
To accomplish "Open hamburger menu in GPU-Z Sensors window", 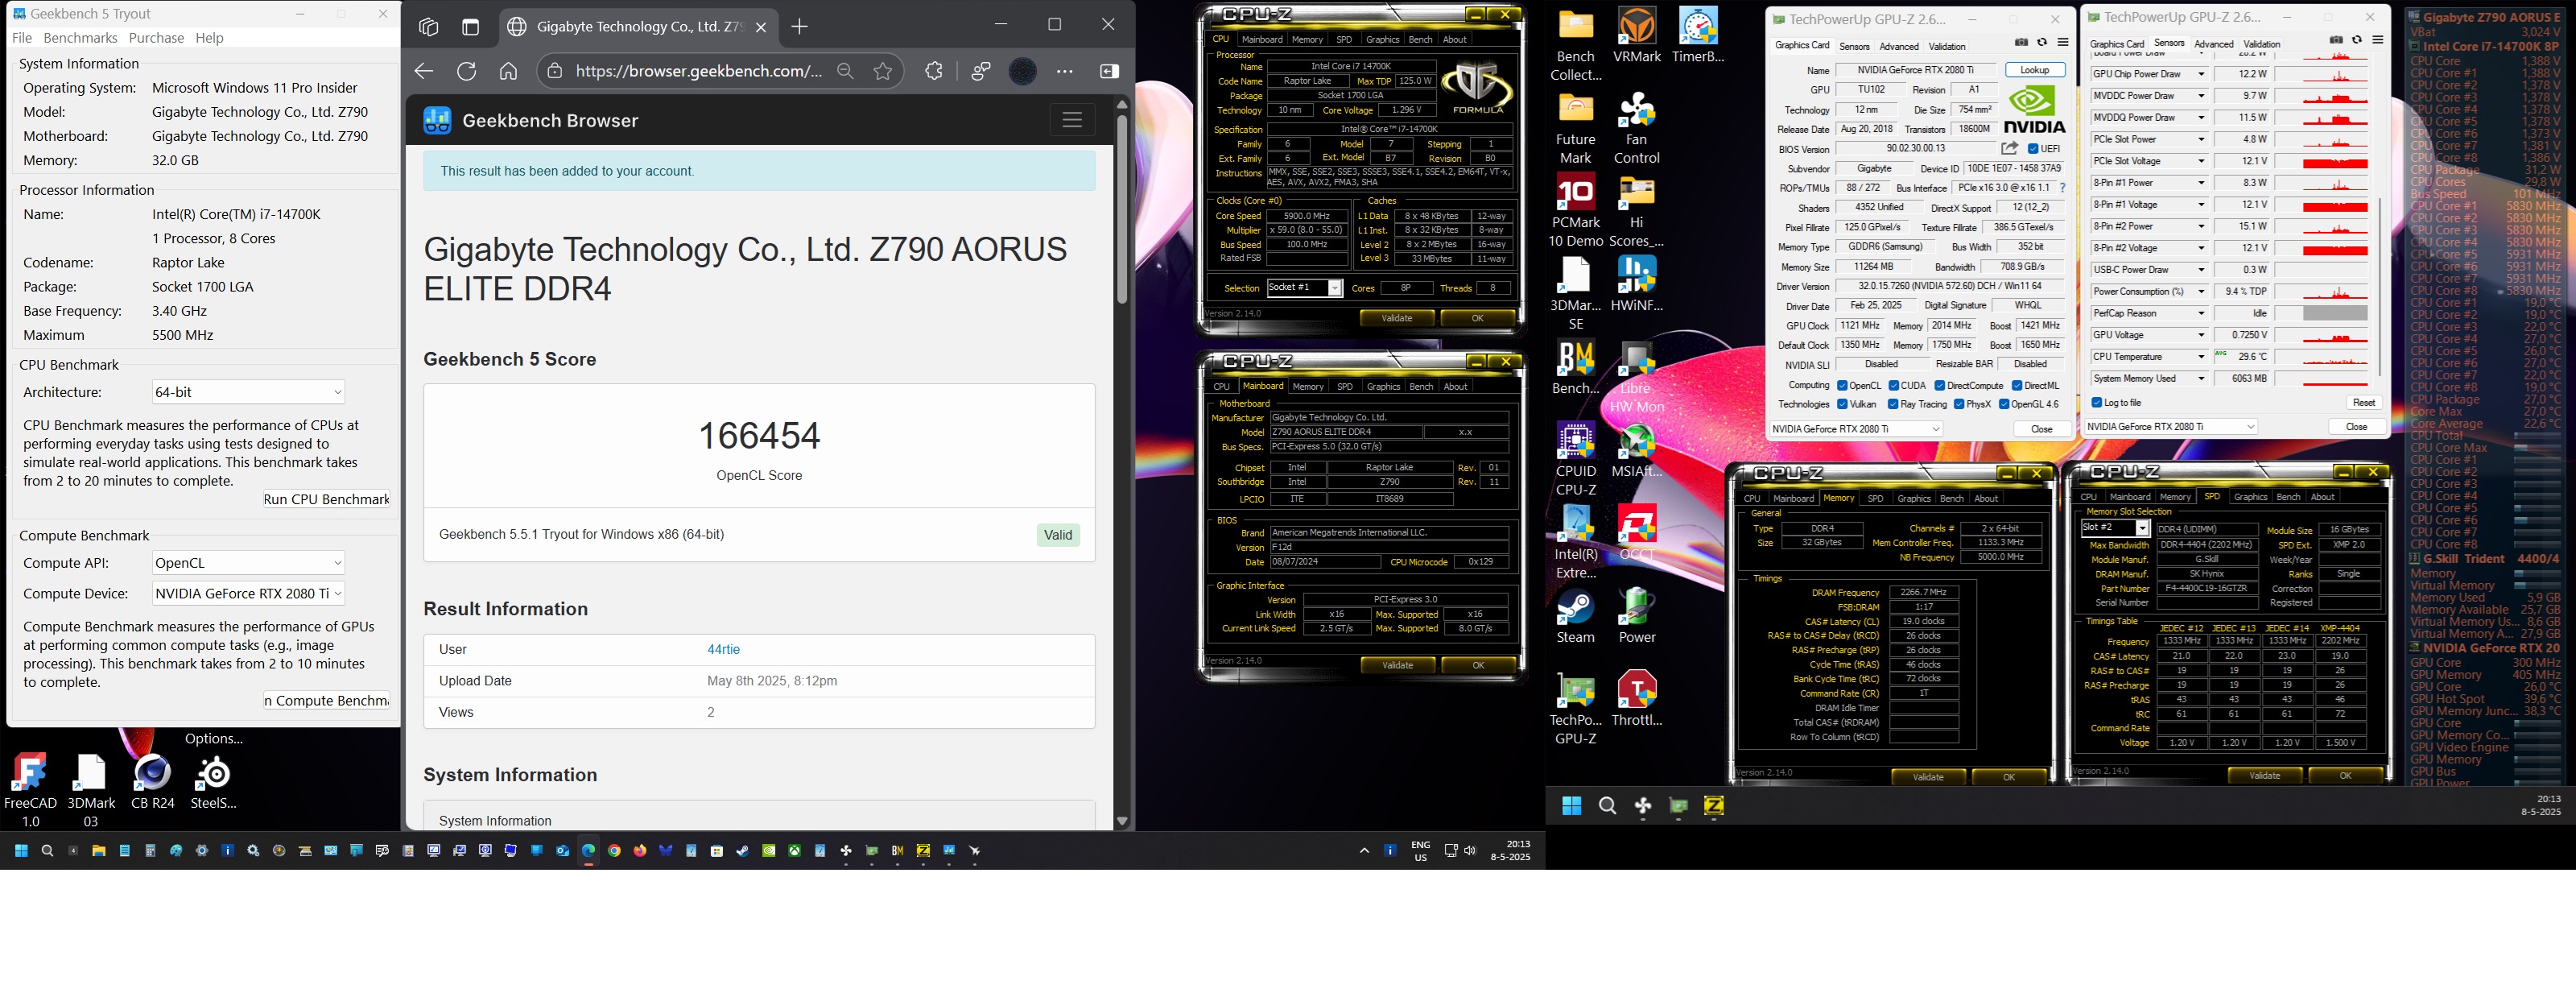I will pos(2377,41).
